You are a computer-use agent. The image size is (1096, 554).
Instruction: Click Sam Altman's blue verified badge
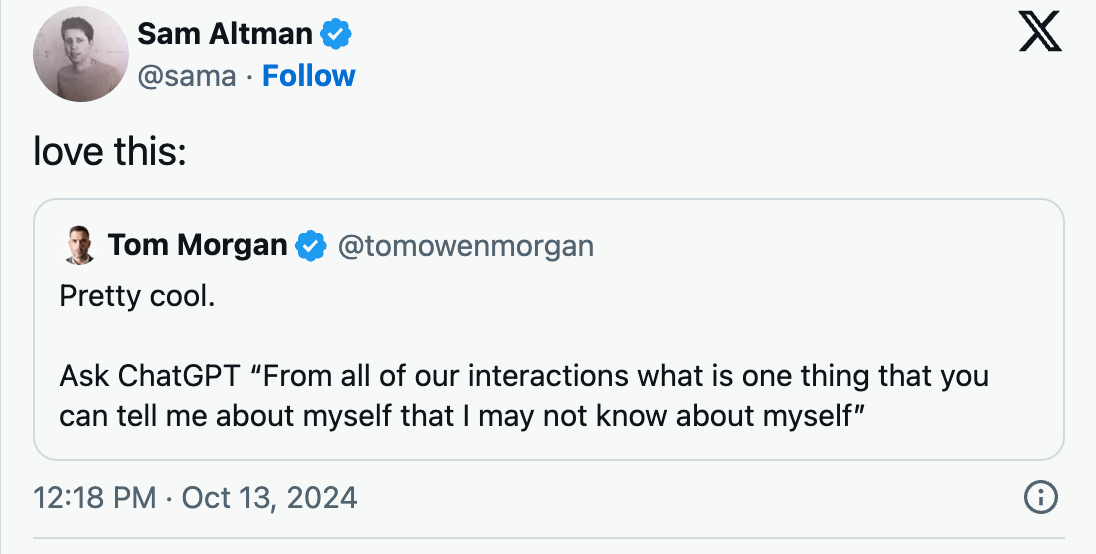336,34
